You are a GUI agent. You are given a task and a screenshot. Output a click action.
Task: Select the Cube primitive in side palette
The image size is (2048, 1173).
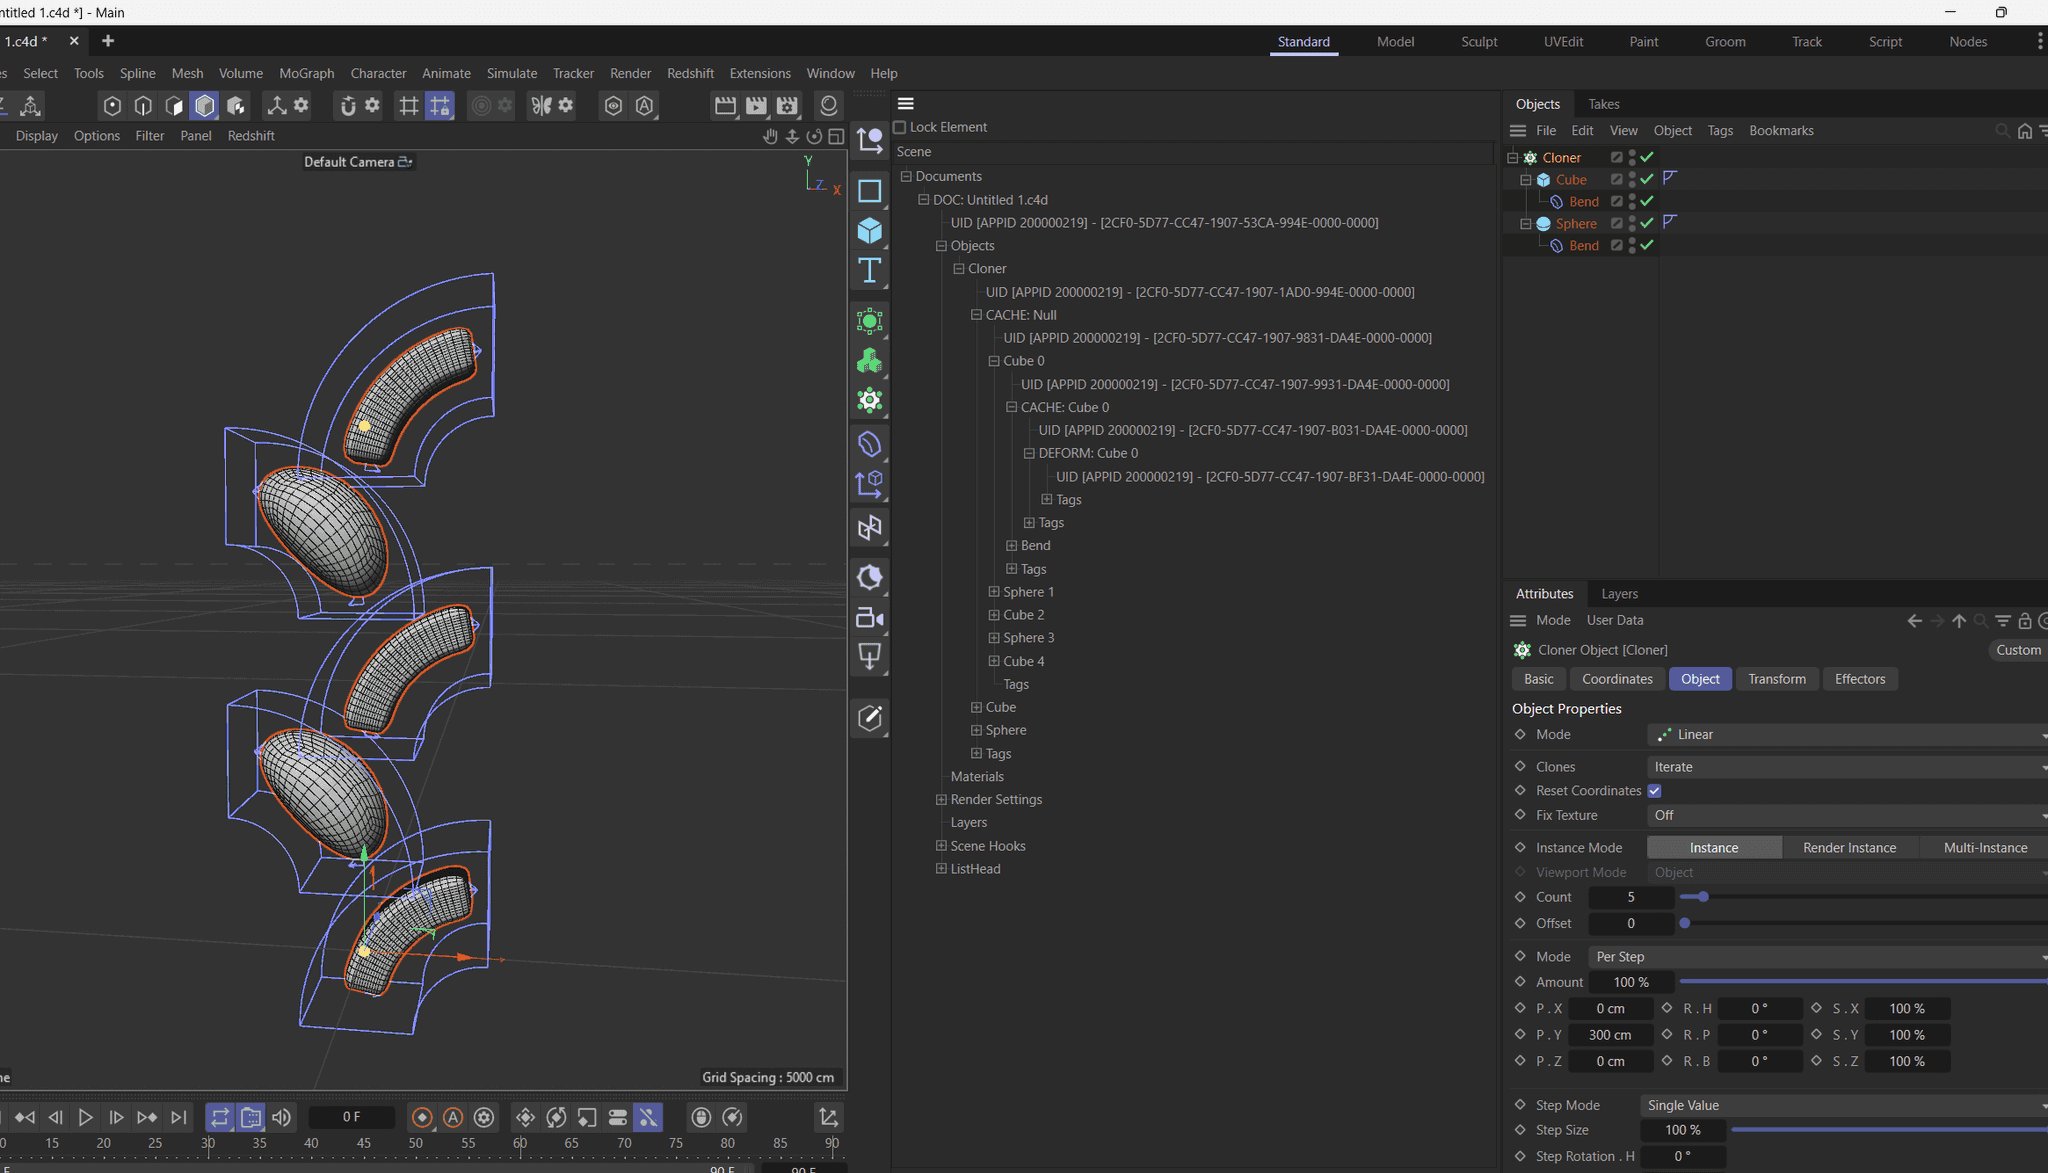[869, 230]
